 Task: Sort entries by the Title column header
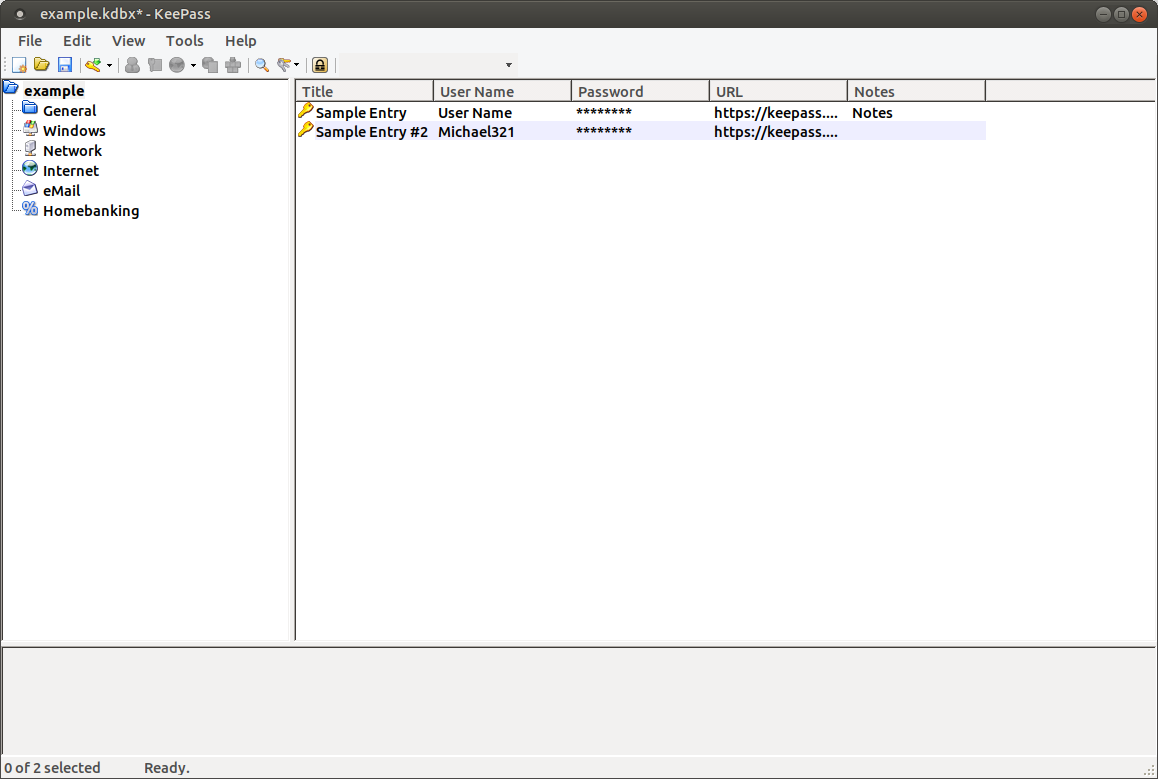click(365, 92)
